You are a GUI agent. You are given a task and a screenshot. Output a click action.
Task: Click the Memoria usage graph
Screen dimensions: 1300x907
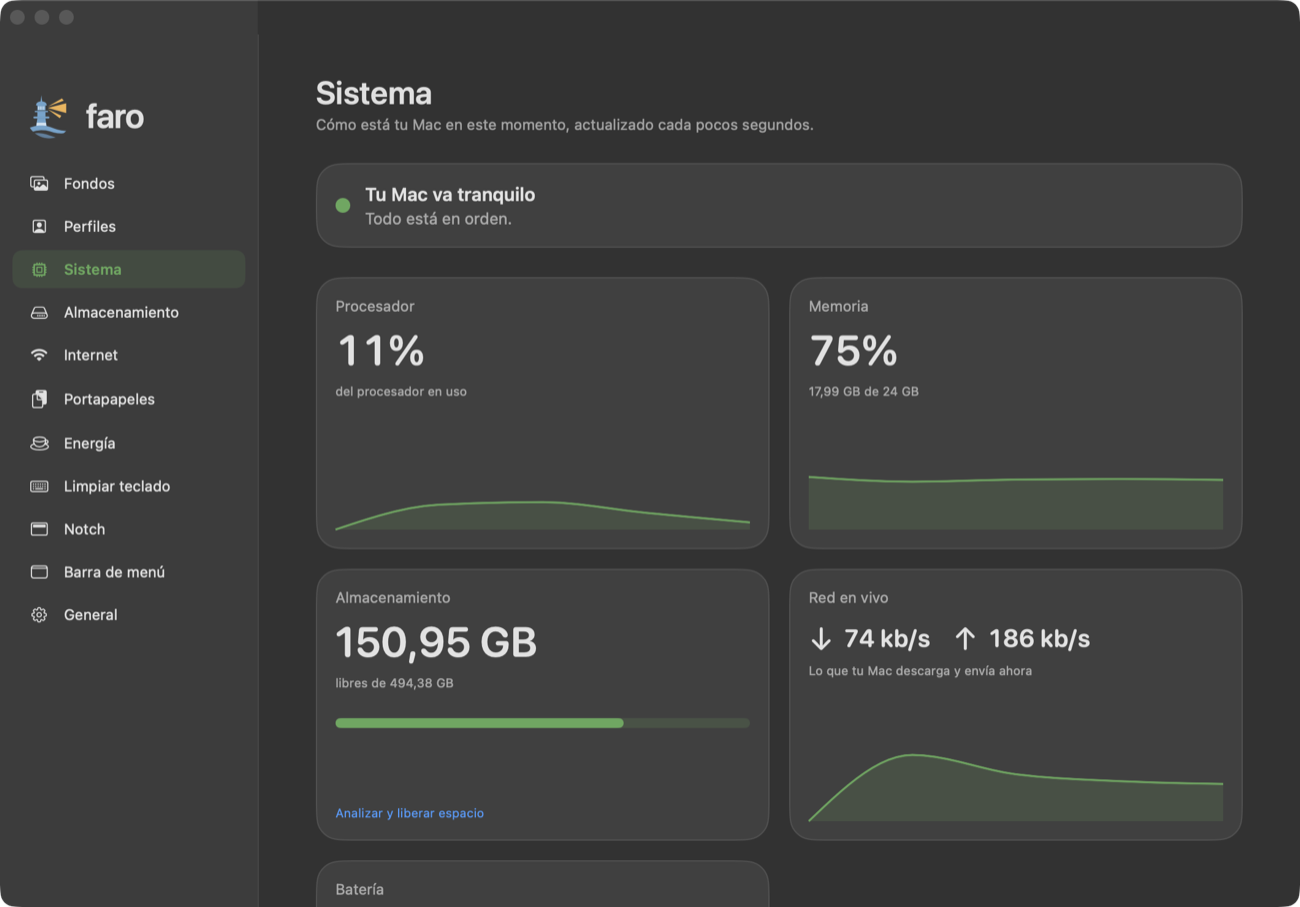coord(1016,502)
